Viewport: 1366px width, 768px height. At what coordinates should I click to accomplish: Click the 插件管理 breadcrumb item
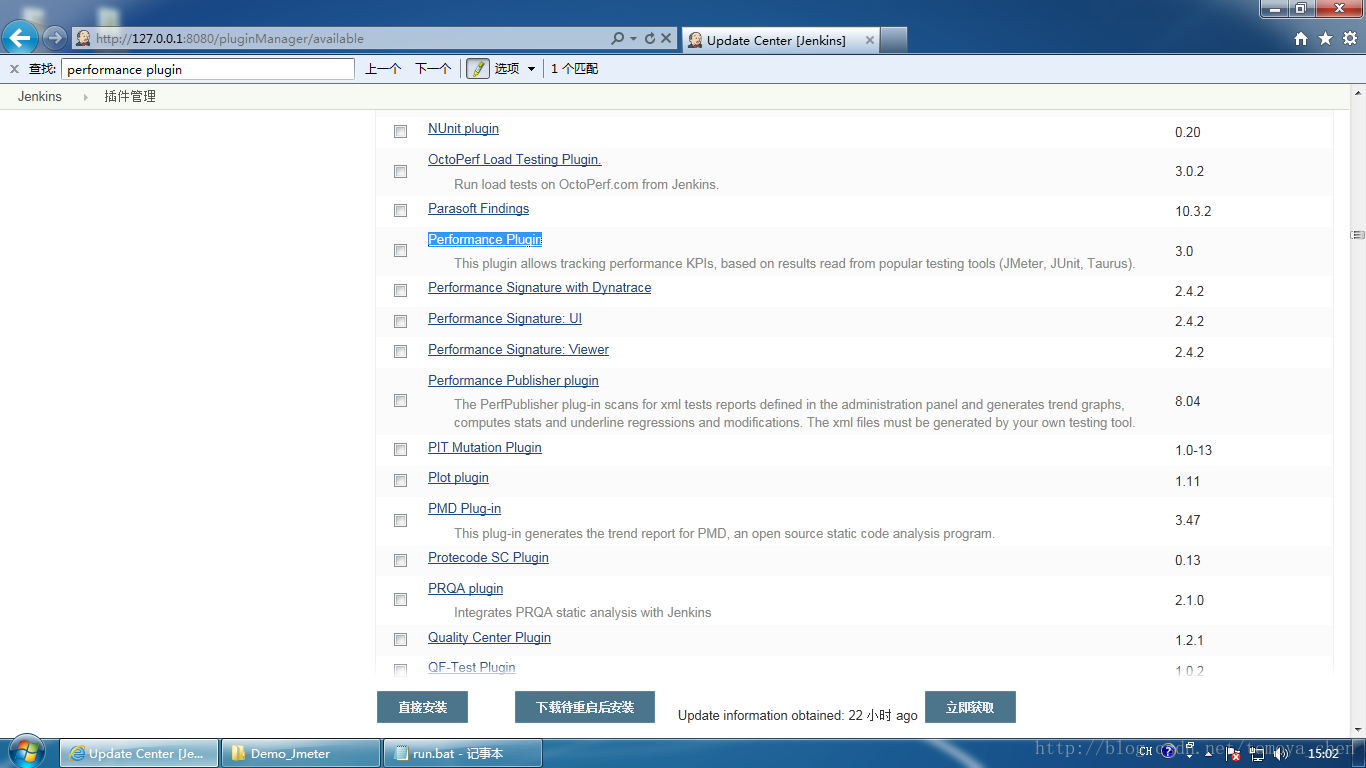coord(130,97)
